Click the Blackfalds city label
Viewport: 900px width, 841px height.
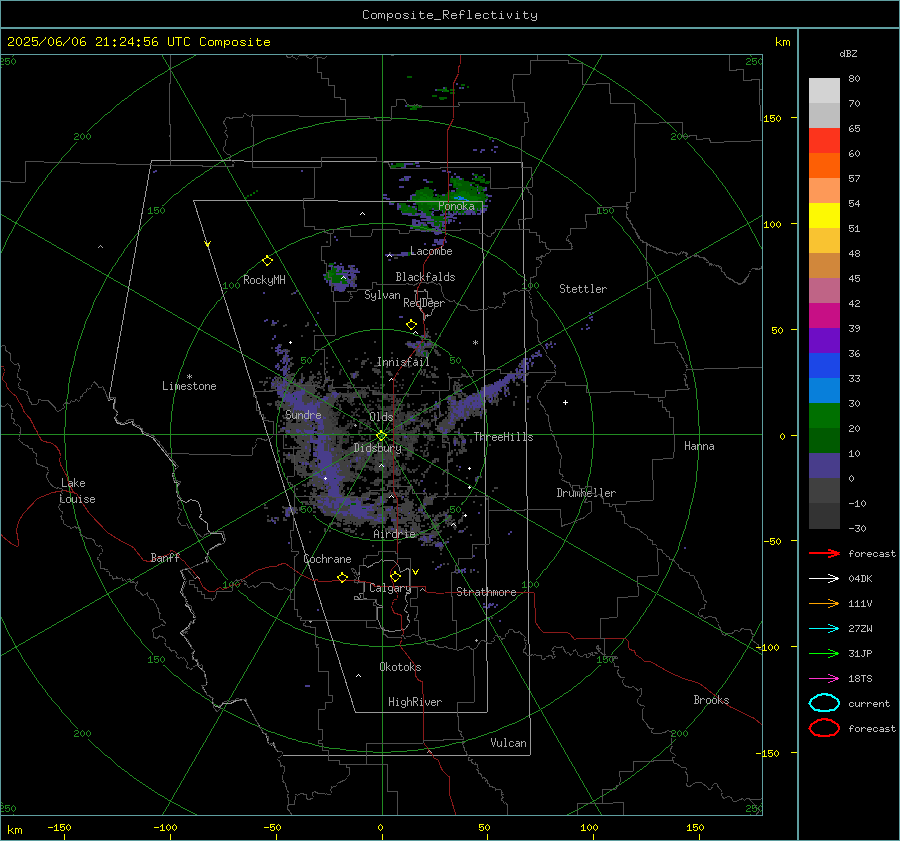click(425, 277)
